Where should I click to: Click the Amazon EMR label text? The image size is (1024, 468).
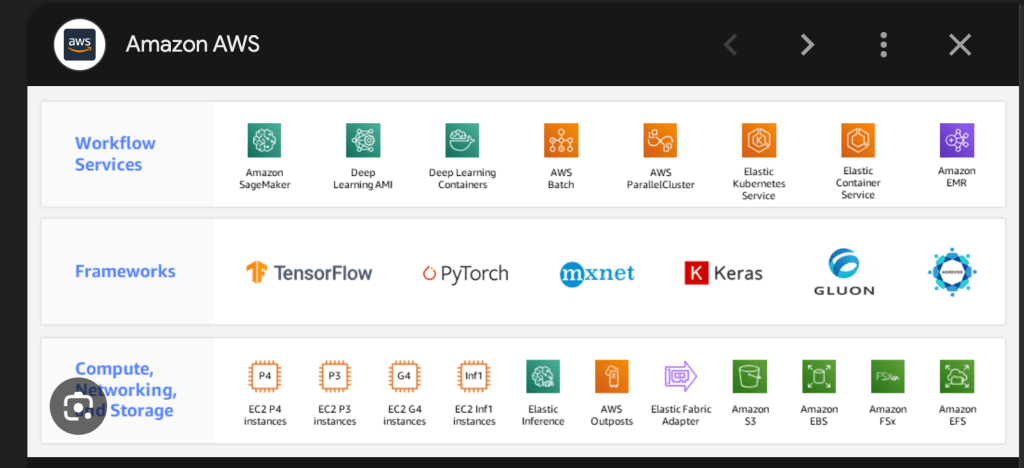click(957, 177)
